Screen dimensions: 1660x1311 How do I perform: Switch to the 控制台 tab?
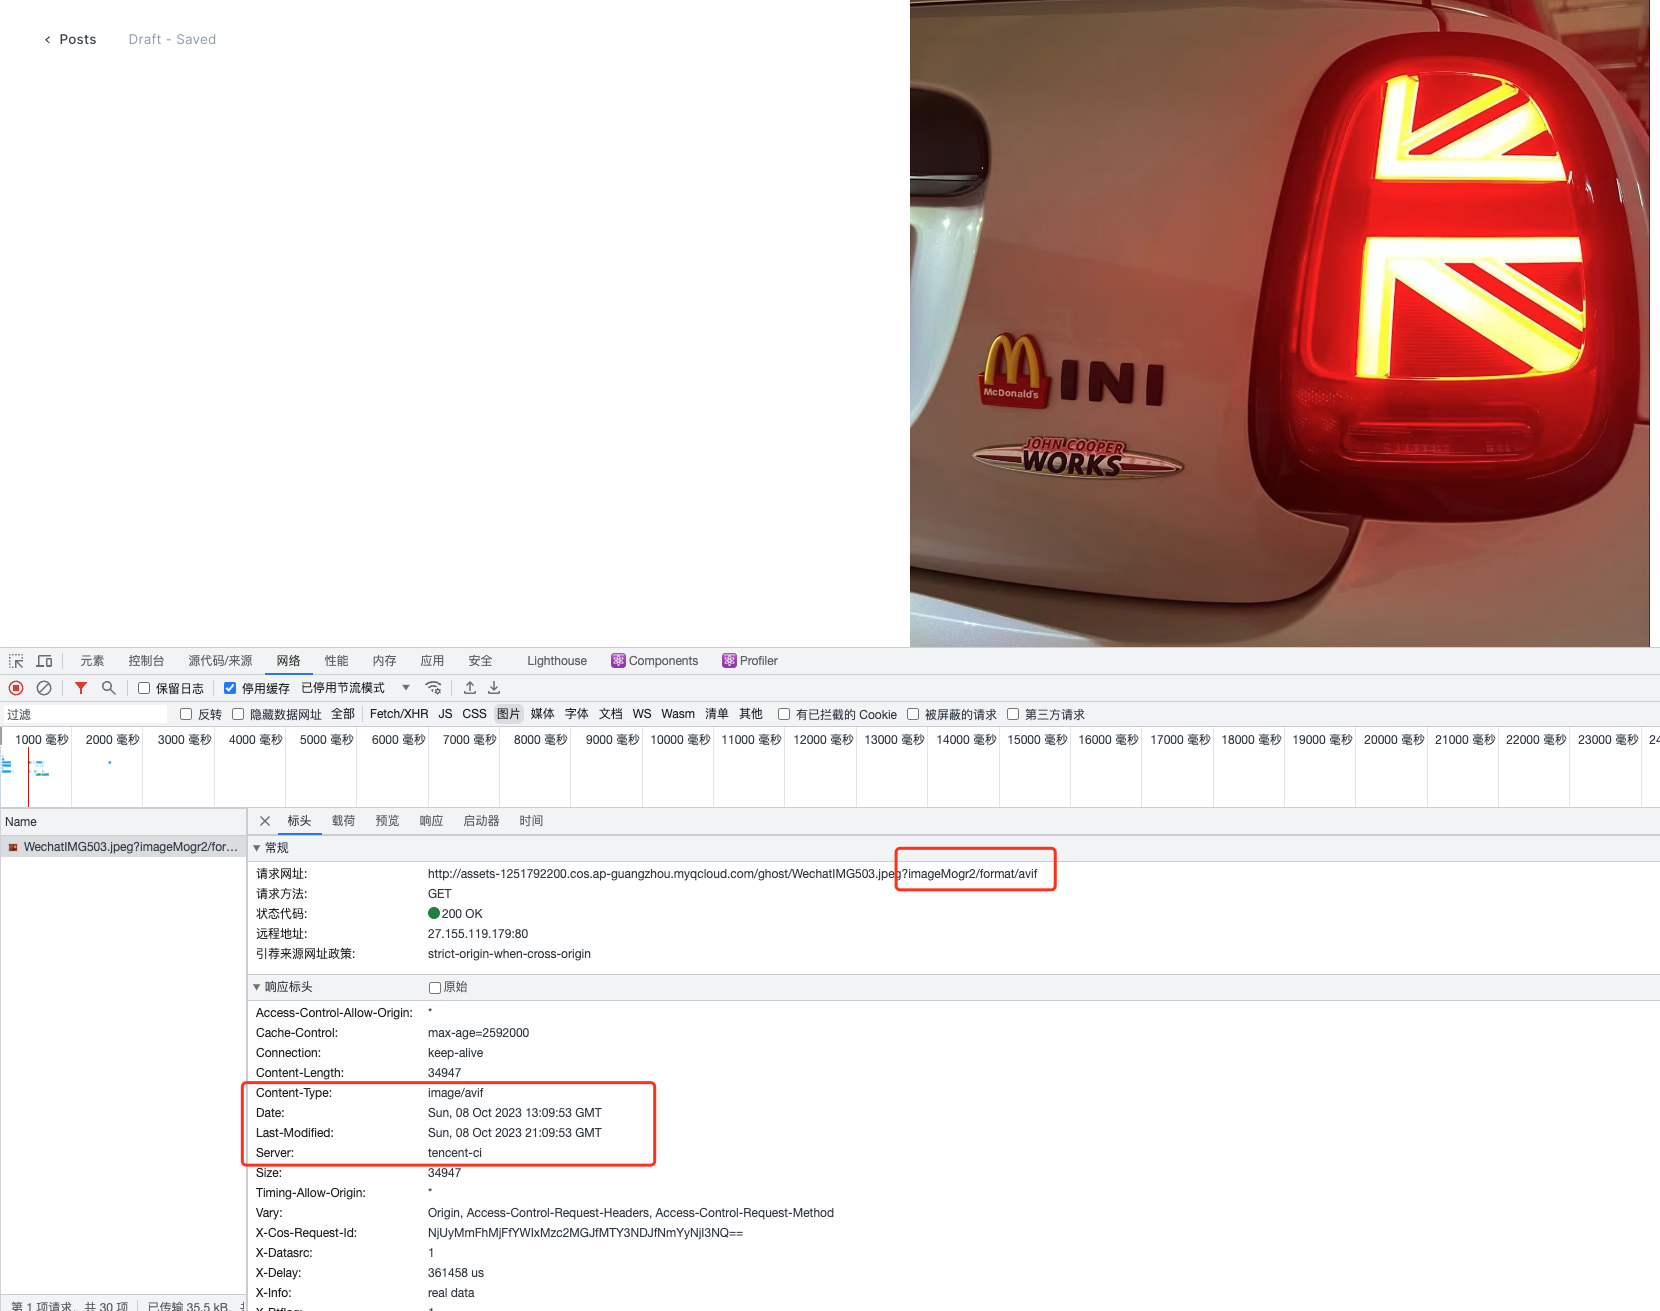[146, 661]
